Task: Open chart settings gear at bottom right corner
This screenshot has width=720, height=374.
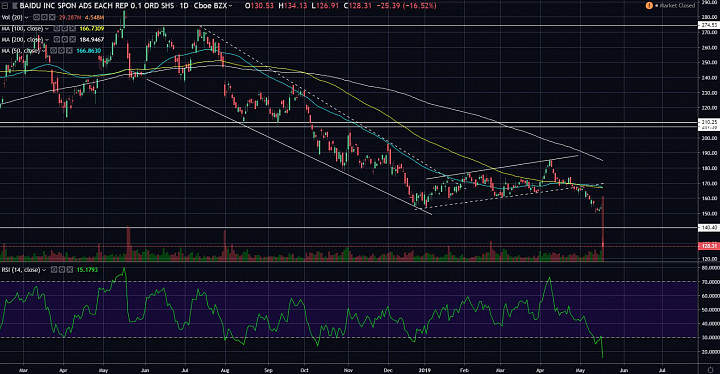Action: [710, 370]
